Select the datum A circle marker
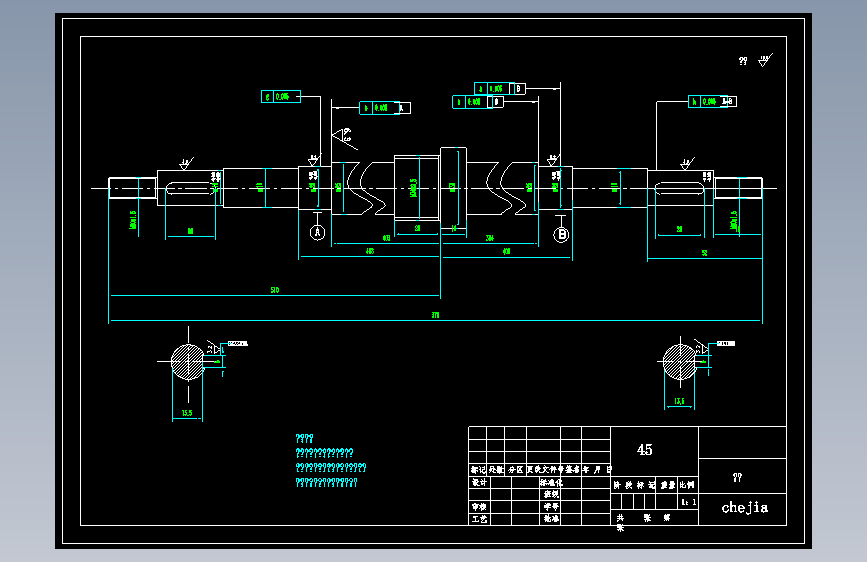 pyautogui.click(x=317, y=232)
